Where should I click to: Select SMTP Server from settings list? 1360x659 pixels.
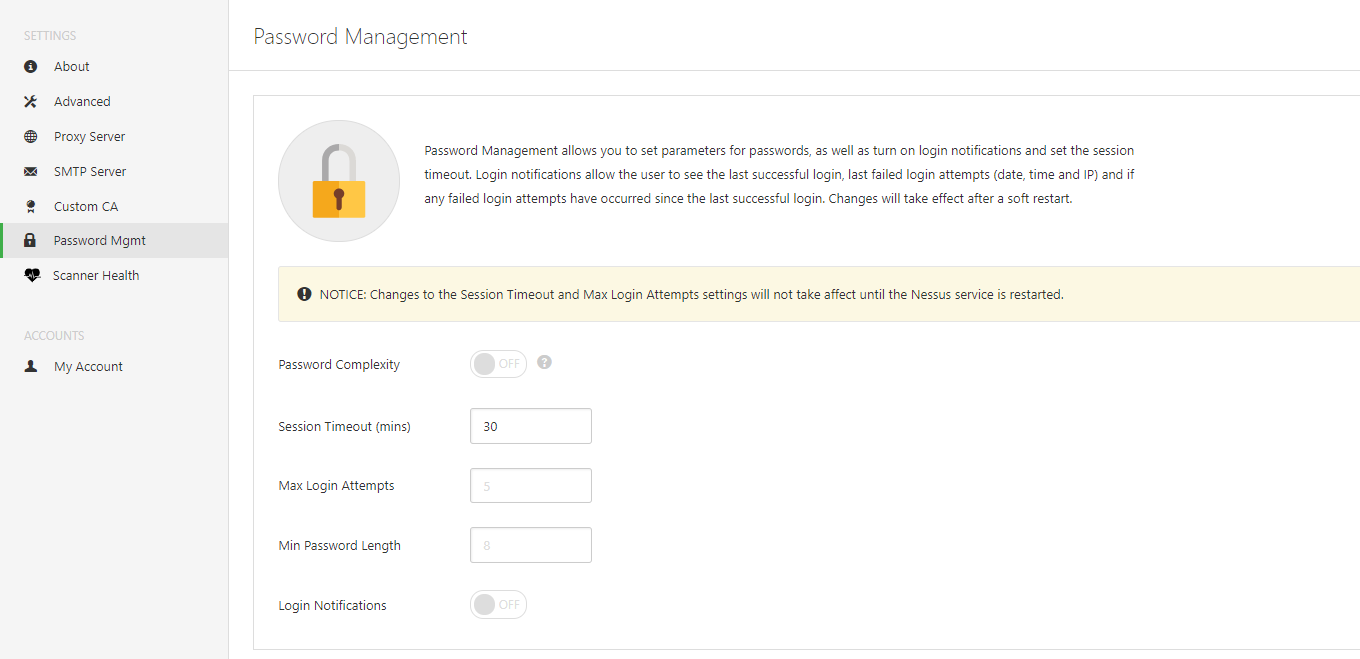pyautogui.click(x=90, y=171)
